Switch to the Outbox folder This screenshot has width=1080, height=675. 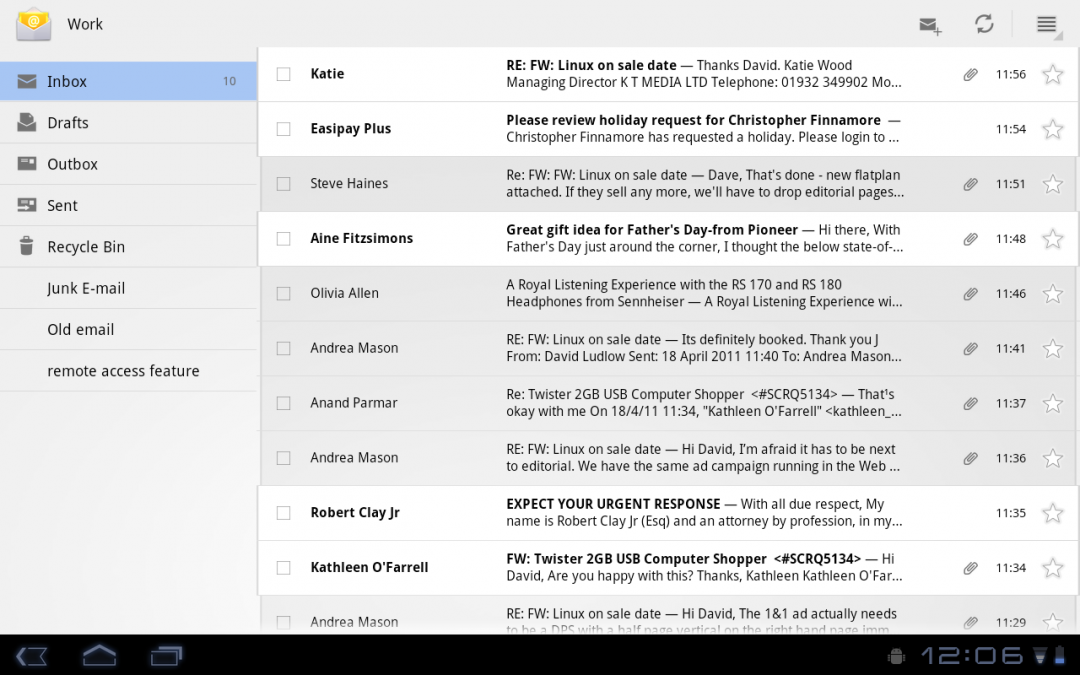(128, 164)
